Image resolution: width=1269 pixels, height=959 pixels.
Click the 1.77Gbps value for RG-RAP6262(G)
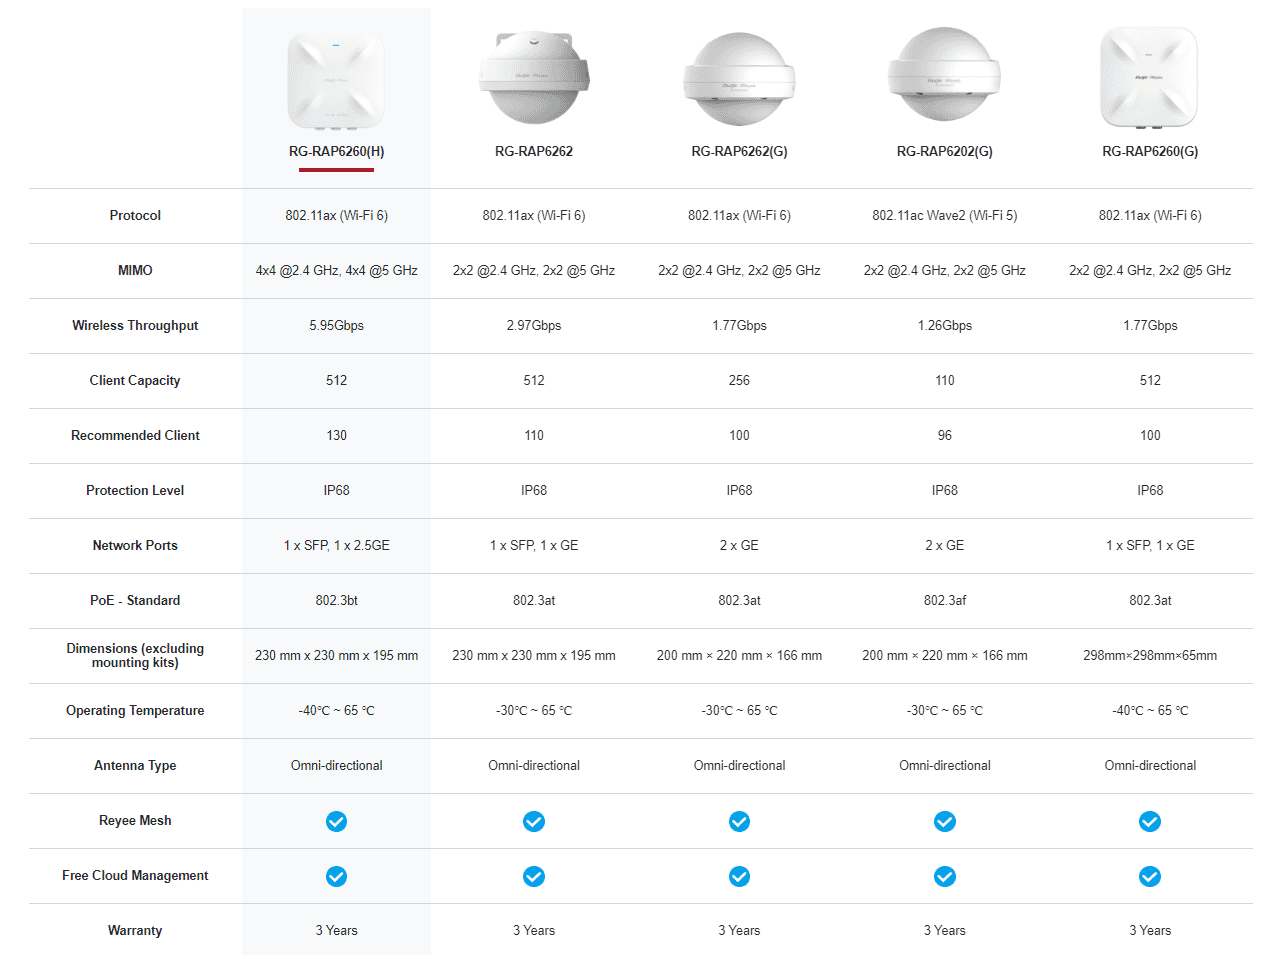pos(739,325)
